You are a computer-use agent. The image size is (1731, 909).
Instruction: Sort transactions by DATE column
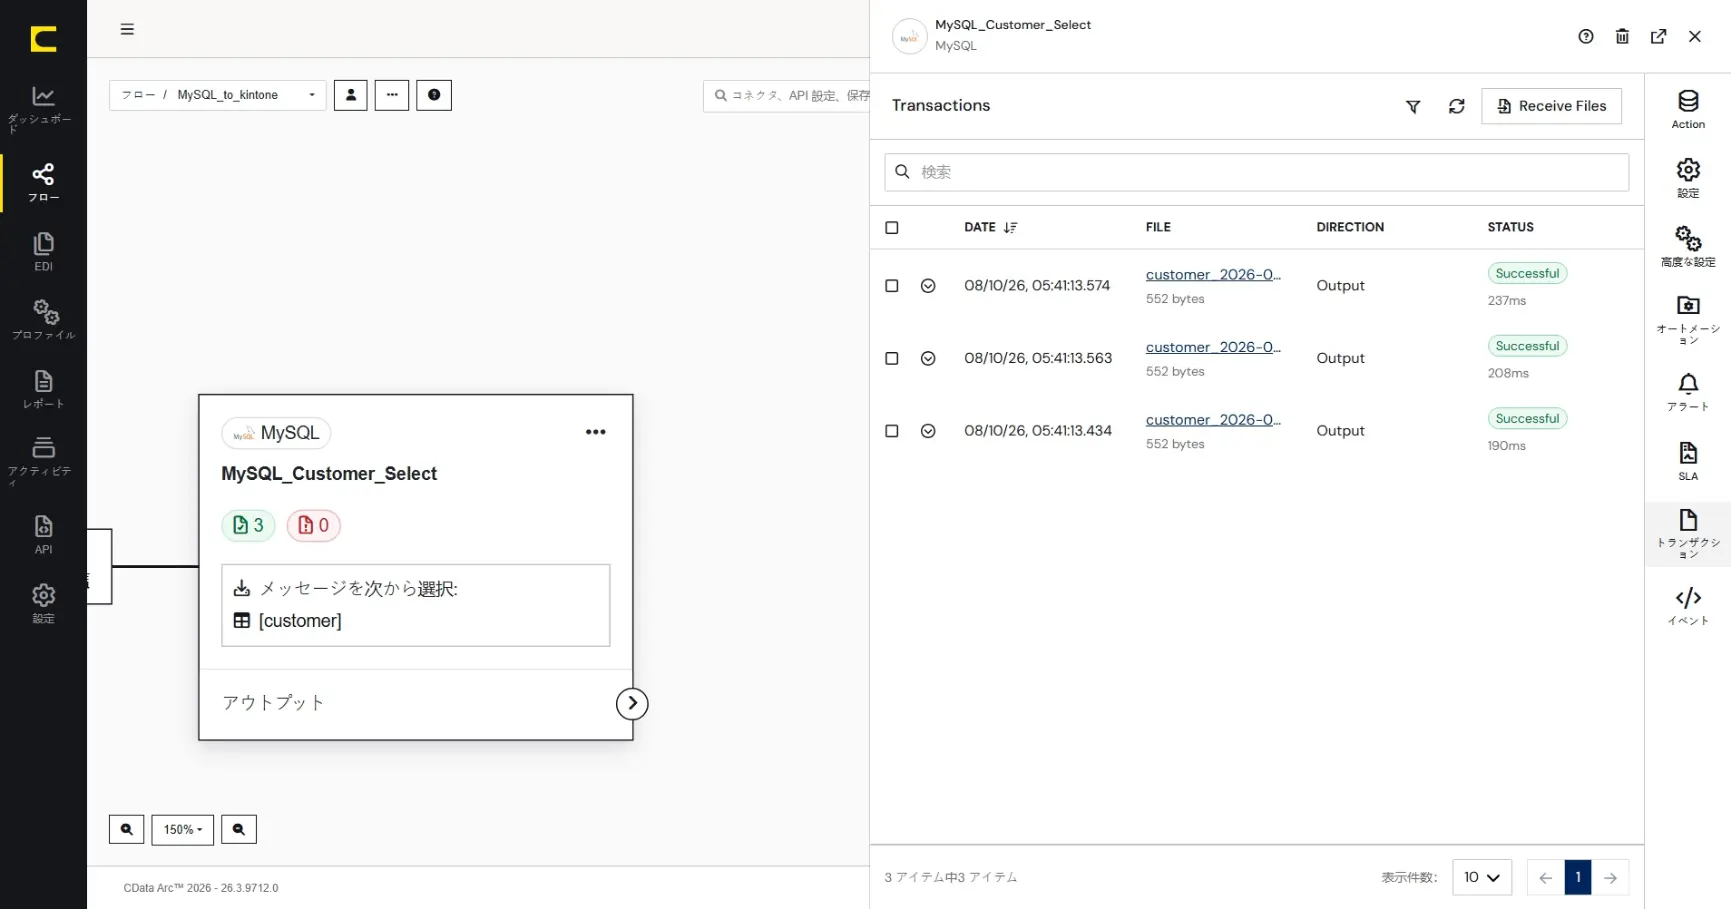point(990,227)
